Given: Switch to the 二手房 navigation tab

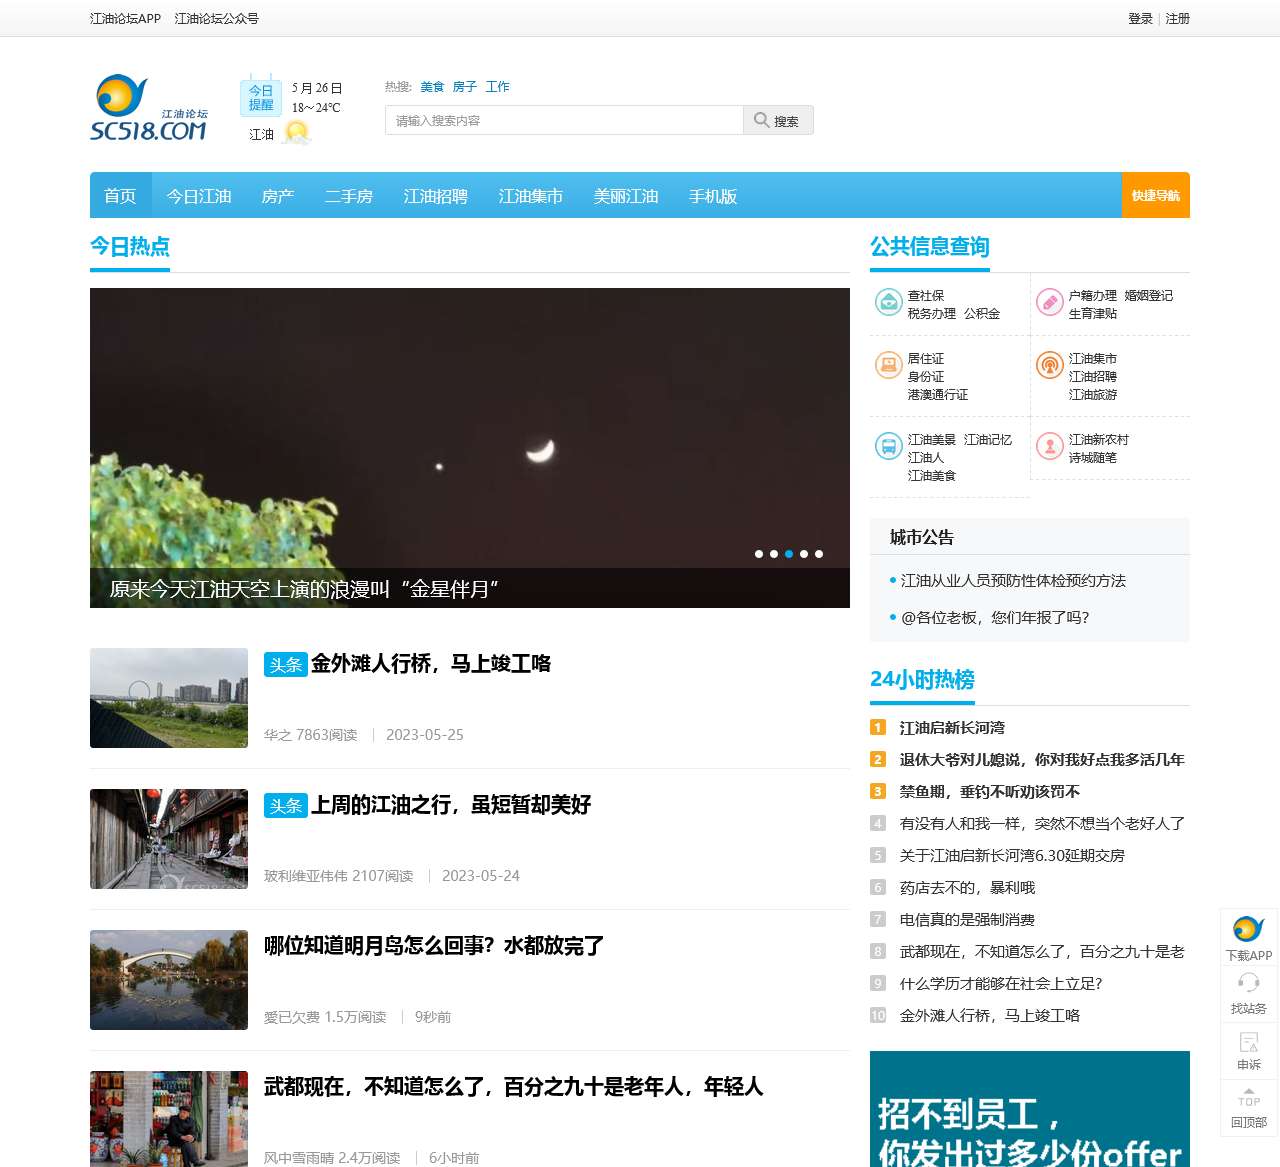Looking at the screenshot, I should [x=349, y=196].
